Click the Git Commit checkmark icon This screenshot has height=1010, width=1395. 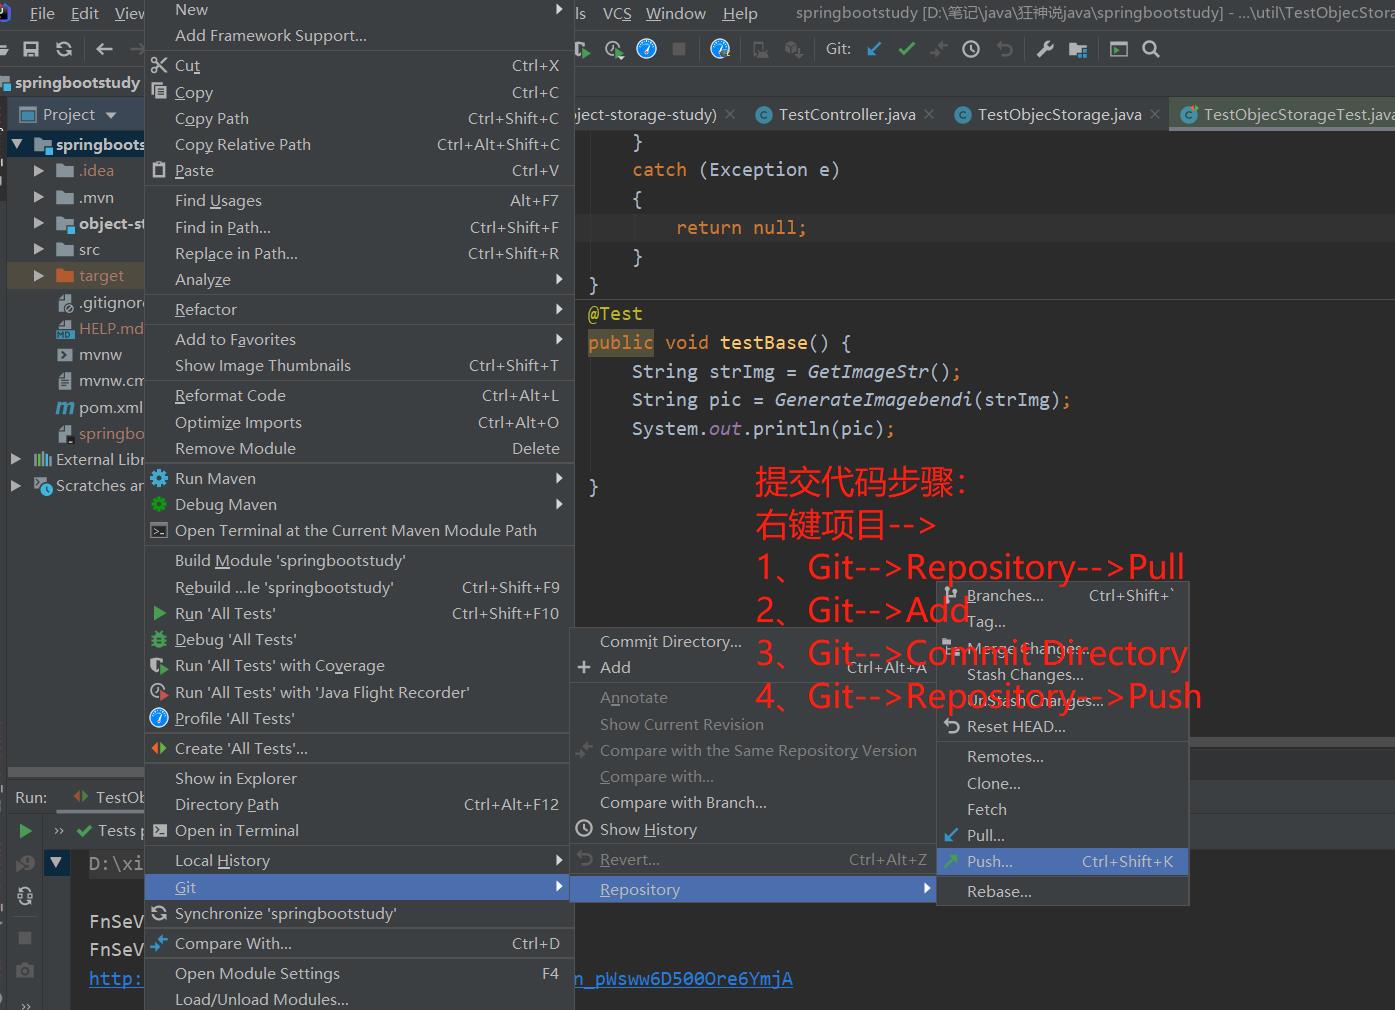[x=906, y=49]
